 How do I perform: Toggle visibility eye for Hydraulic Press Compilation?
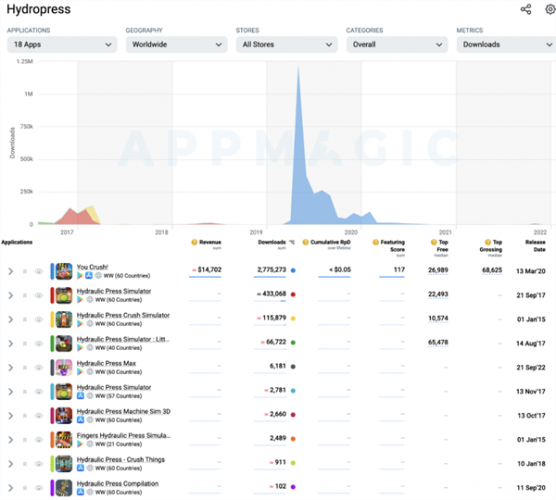pyautogui.click(x=39, y=488)
